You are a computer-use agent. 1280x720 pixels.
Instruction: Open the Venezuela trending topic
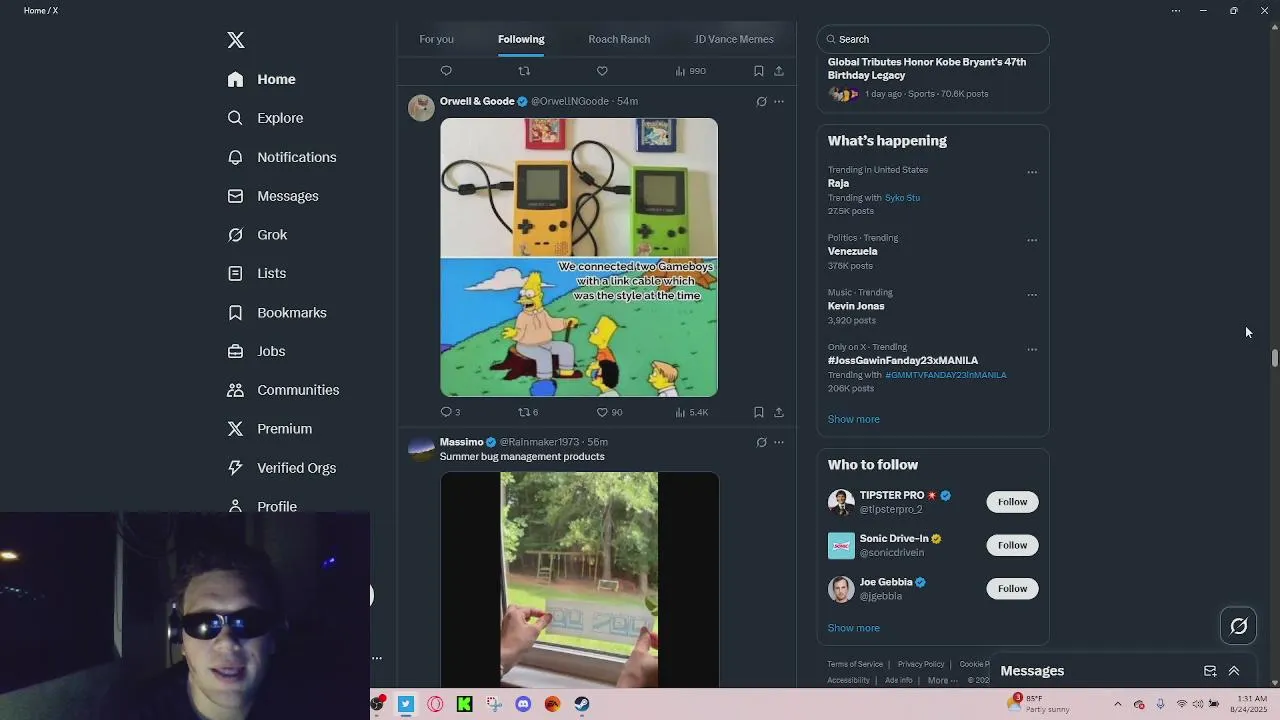(852, 251)
